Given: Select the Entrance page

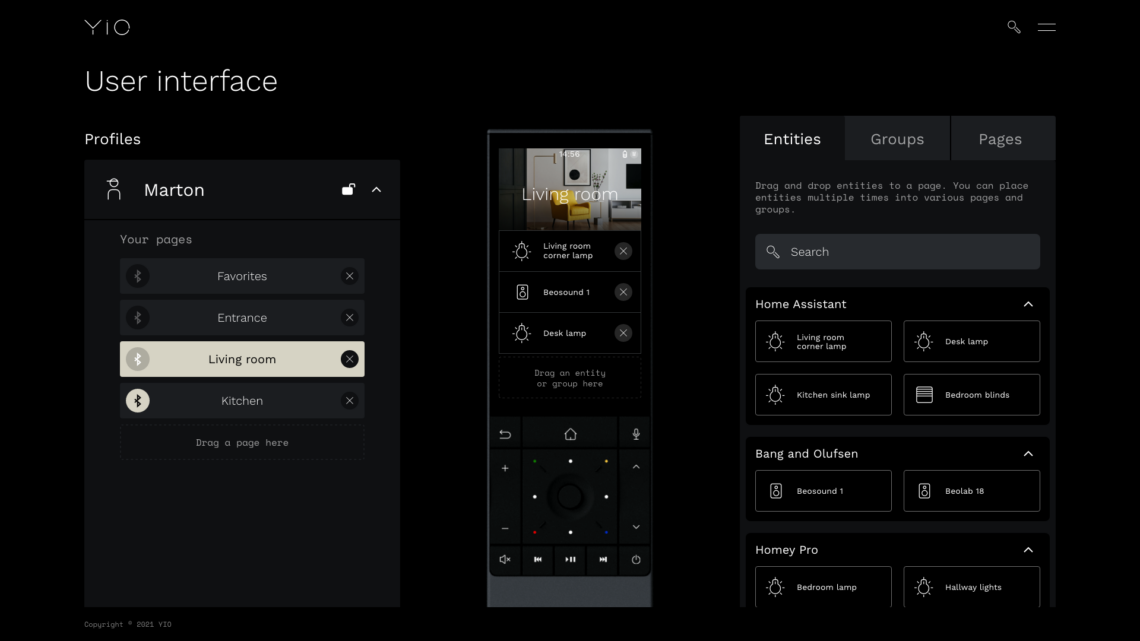Looking at the screenshot, I should tap(242, 317).
